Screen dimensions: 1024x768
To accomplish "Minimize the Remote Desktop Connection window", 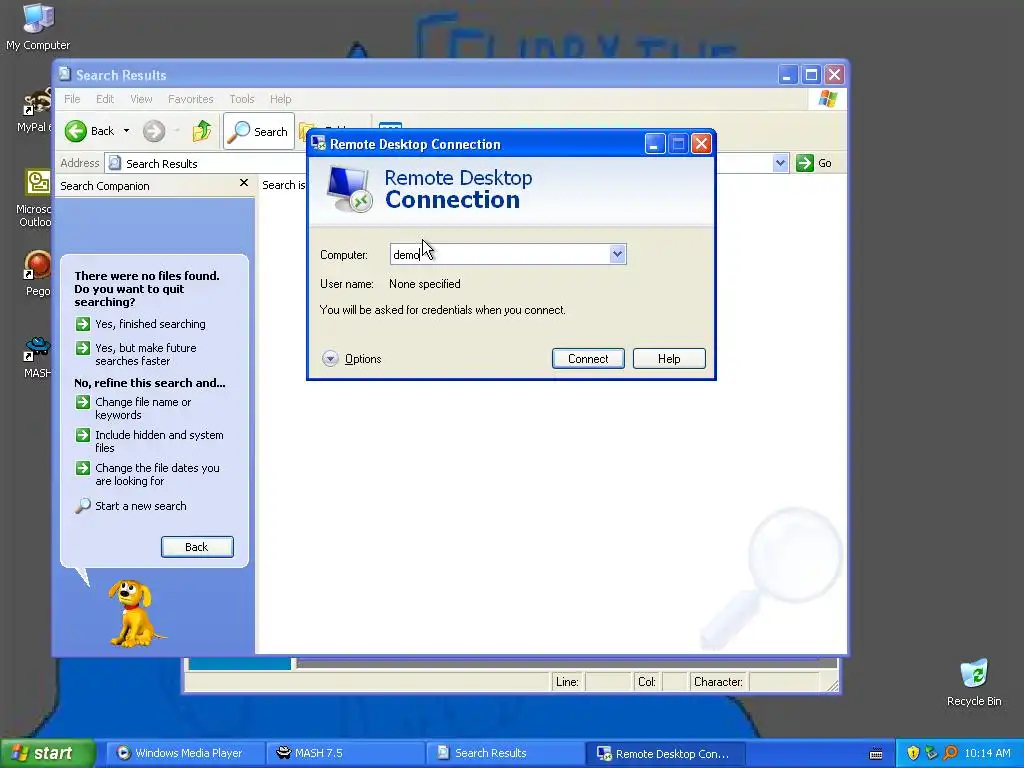I will [x=654, y=144].
